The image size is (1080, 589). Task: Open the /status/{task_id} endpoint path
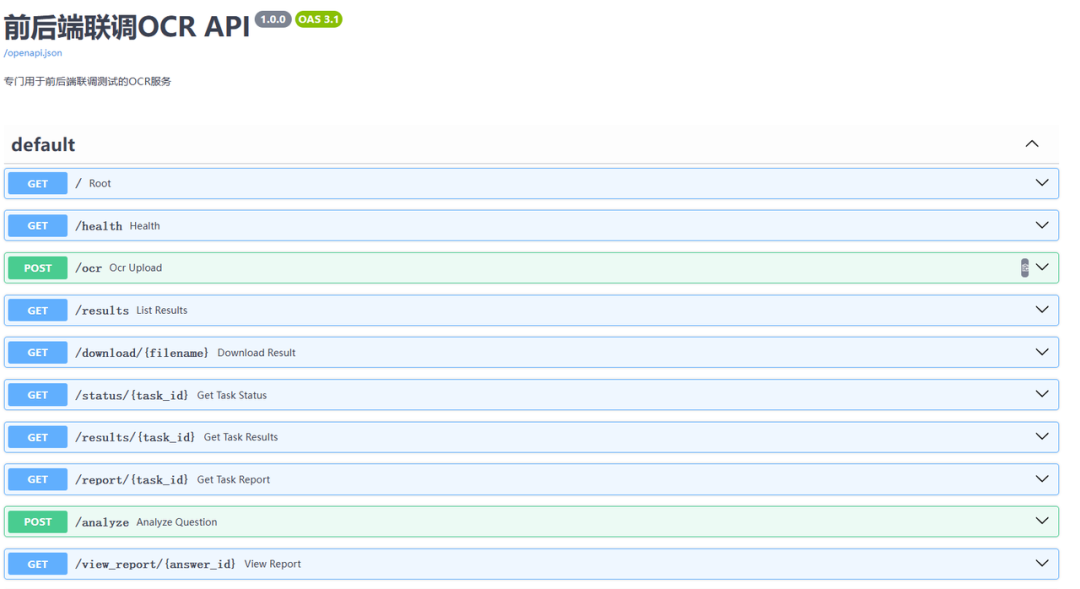(x=131, y=395)
